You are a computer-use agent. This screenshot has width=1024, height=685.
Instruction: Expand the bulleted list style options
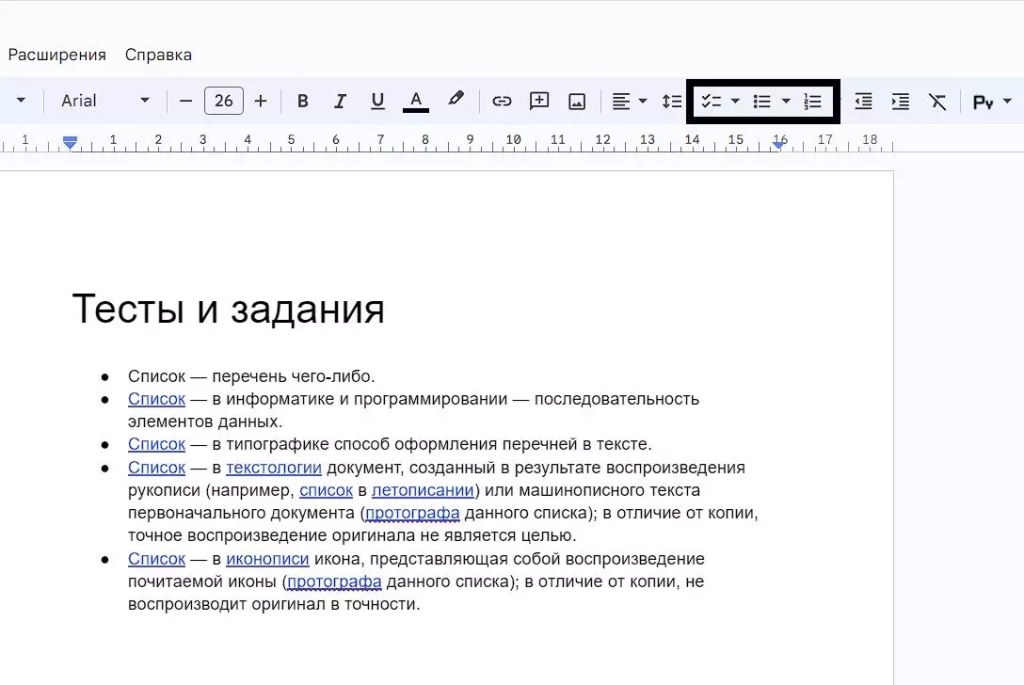click(786, 100)
